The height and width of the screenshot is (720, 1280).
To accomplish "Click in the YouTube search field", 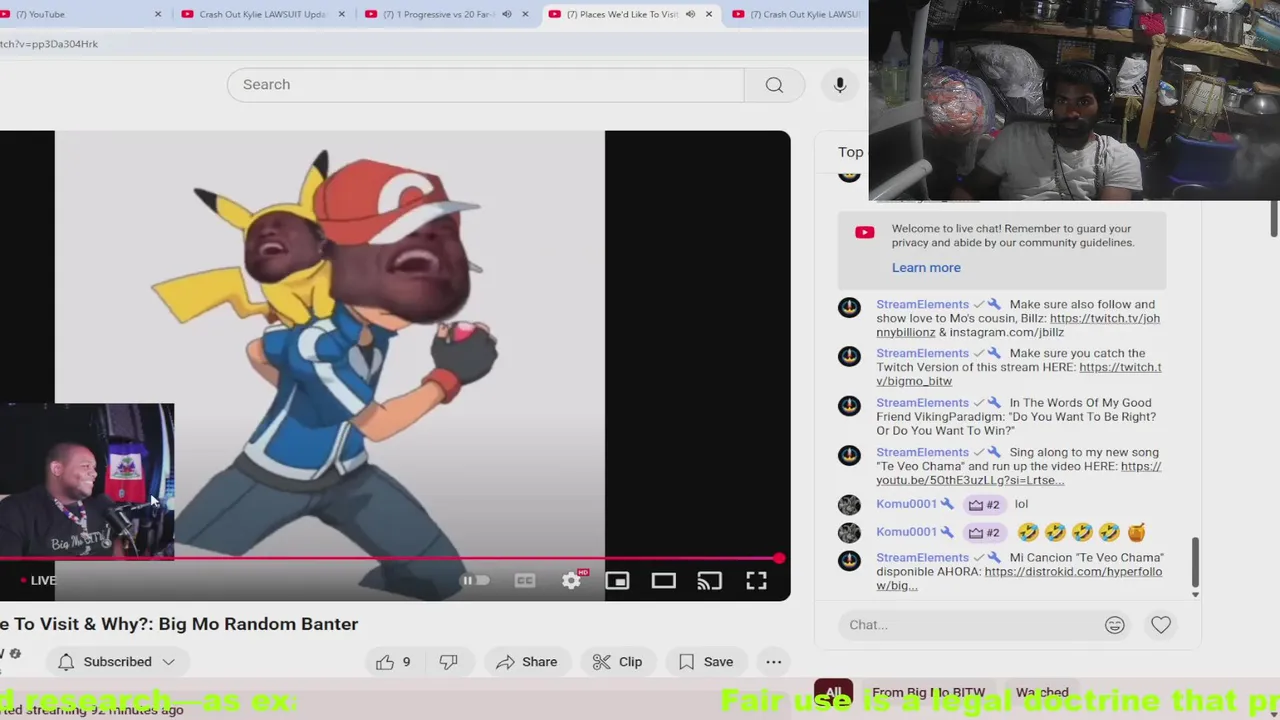I will point(485,85).
